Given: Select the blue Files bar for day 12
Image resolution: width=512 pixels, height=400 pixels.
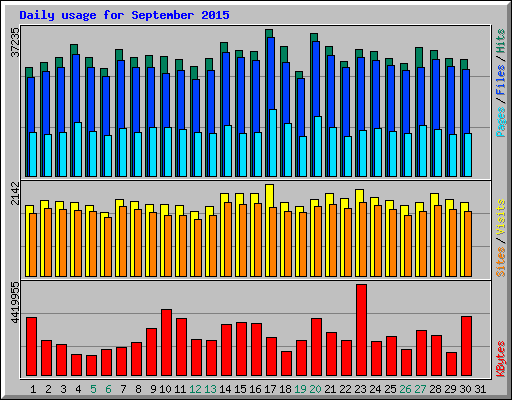Looking at the screenshot, I should (196, 106).
